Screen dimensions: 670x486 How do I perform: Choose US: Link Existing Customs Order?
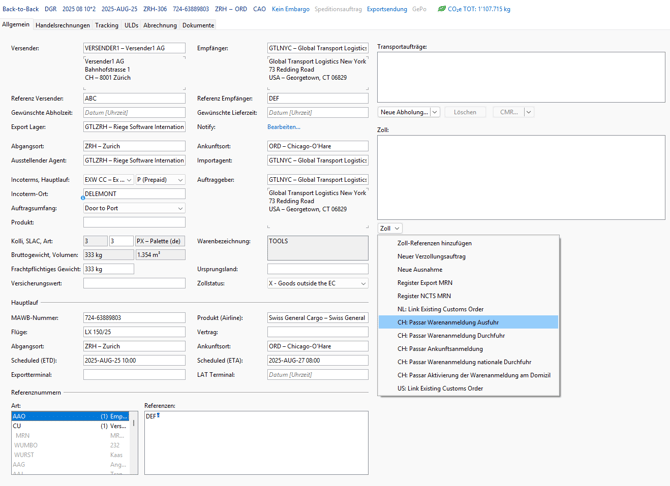point(468,389)
